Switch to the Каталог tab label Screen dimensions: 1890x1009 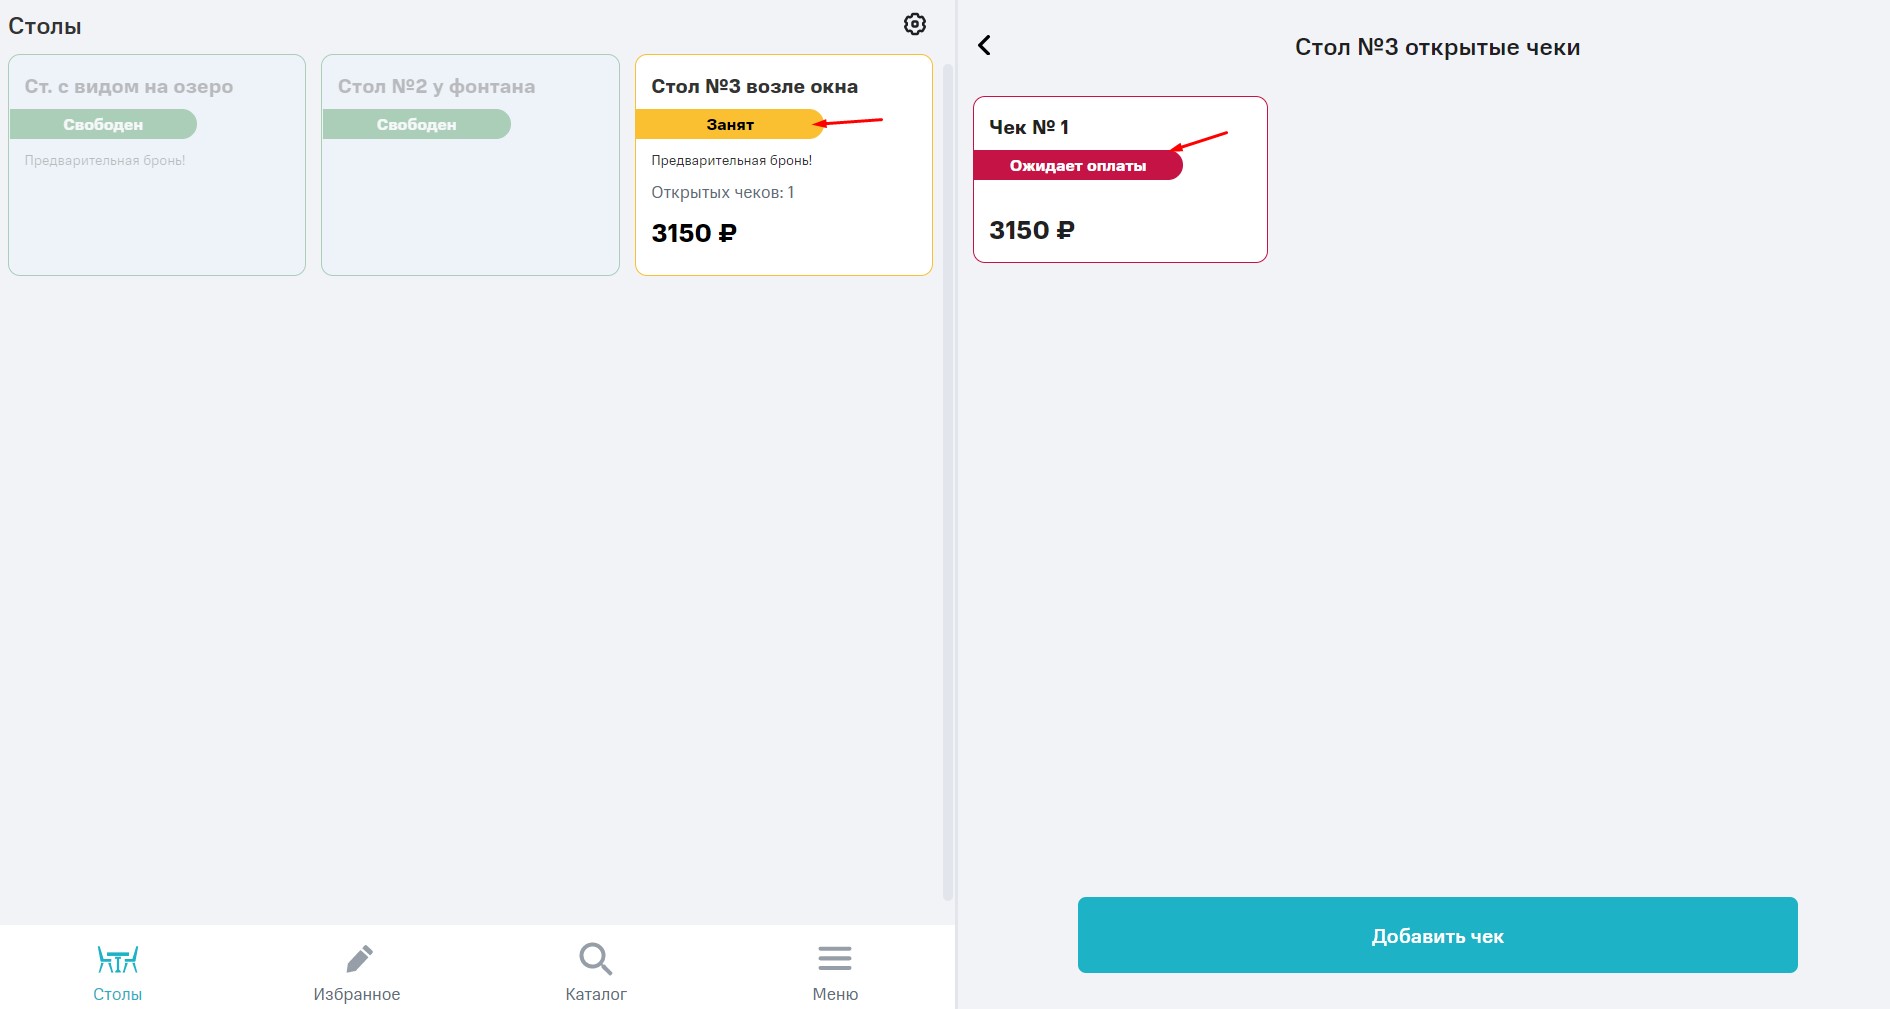pos(596,994)
